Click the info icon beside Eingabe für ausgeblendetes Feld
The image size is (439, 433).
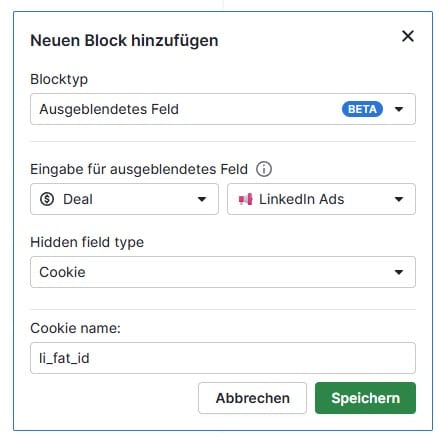(x=264, y=169)
